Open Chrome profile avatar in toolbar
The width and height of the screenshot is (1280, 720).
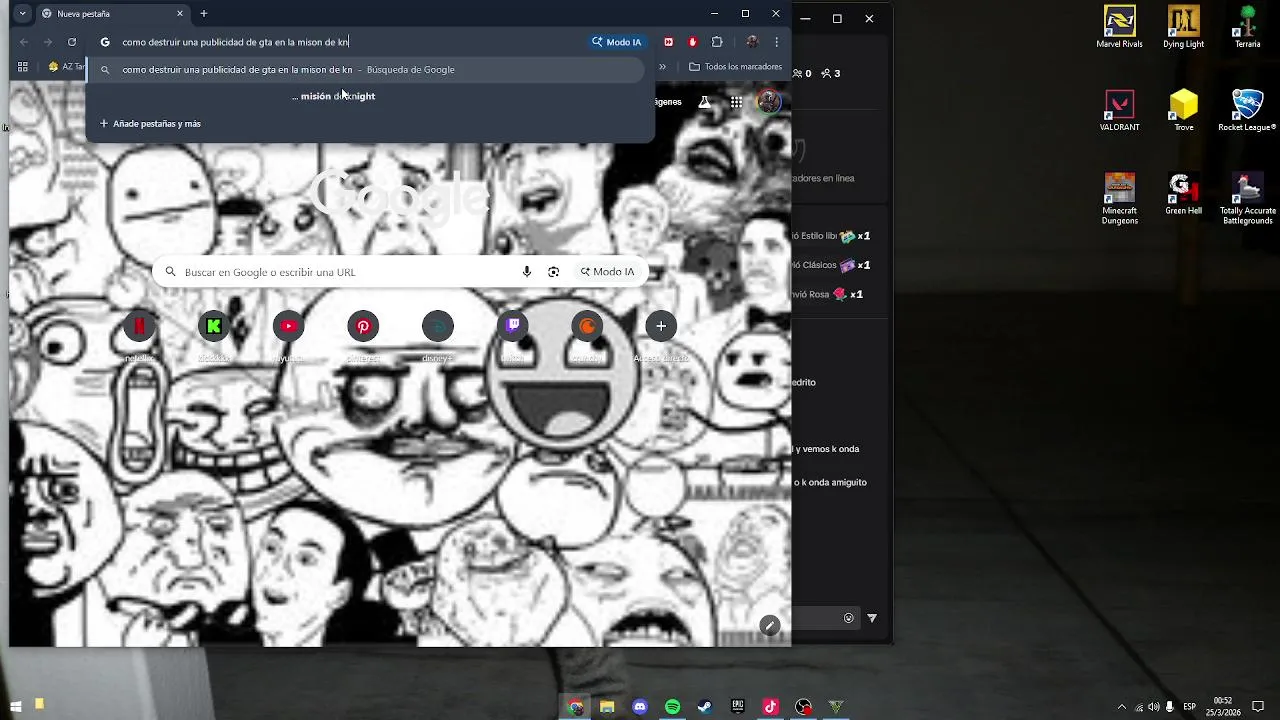pos(752,42)
